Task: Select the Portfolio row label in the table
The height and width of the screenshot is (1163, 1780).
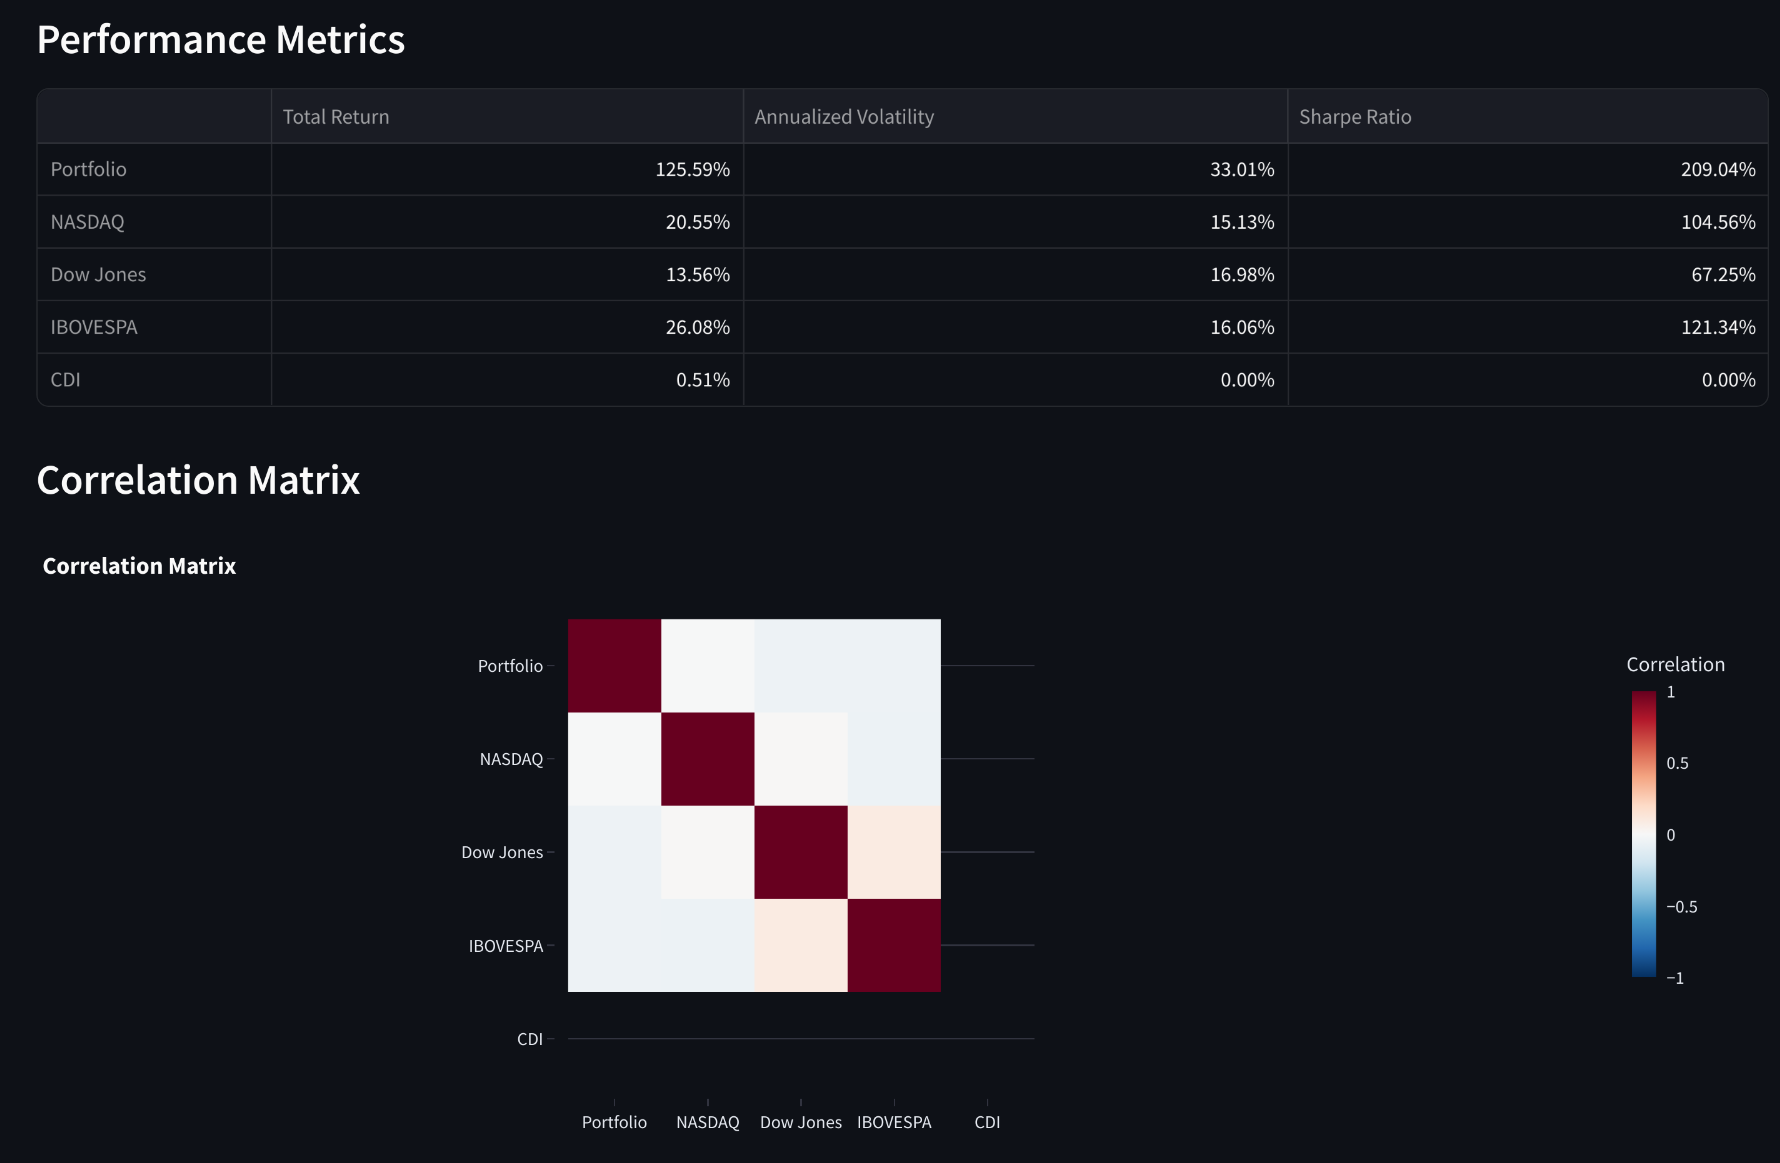Action: [154, 169]
